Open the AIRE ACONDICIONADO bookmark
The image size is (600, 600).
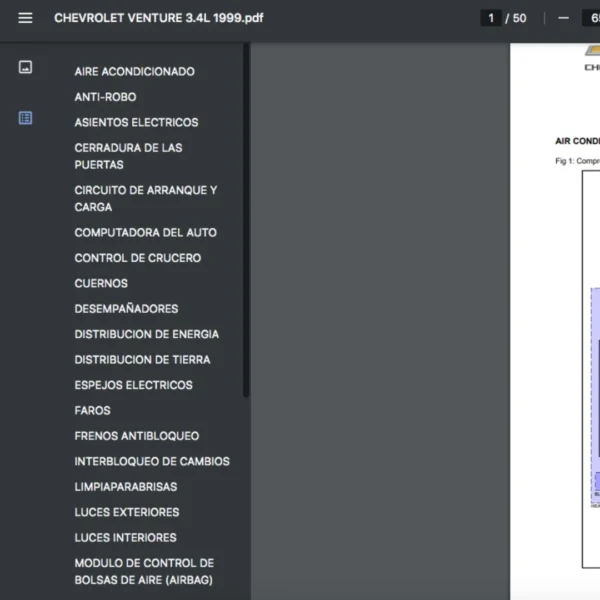(134, 72)
